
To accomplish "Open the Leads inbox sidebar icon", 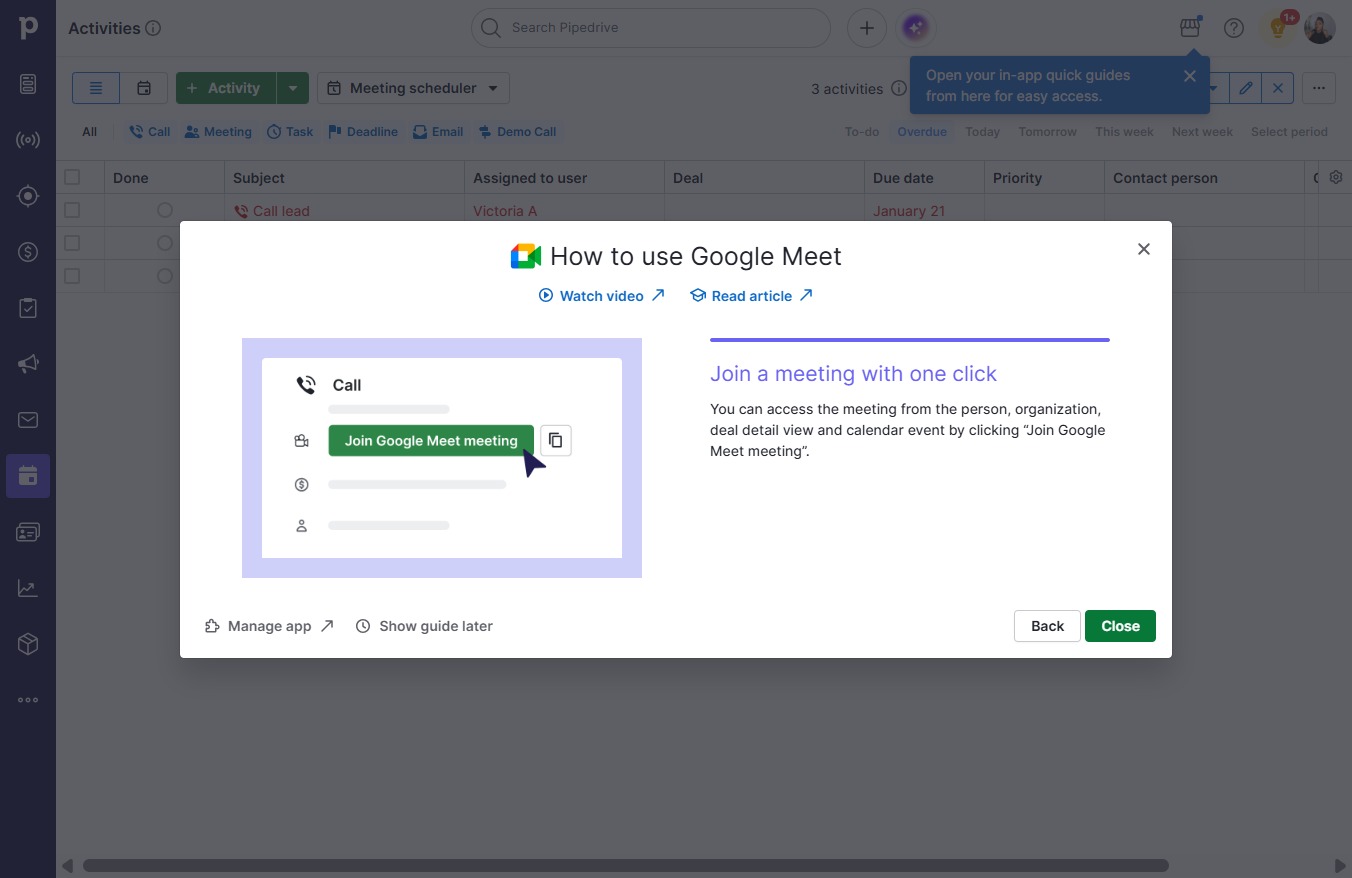I will [x=28, y=84].
